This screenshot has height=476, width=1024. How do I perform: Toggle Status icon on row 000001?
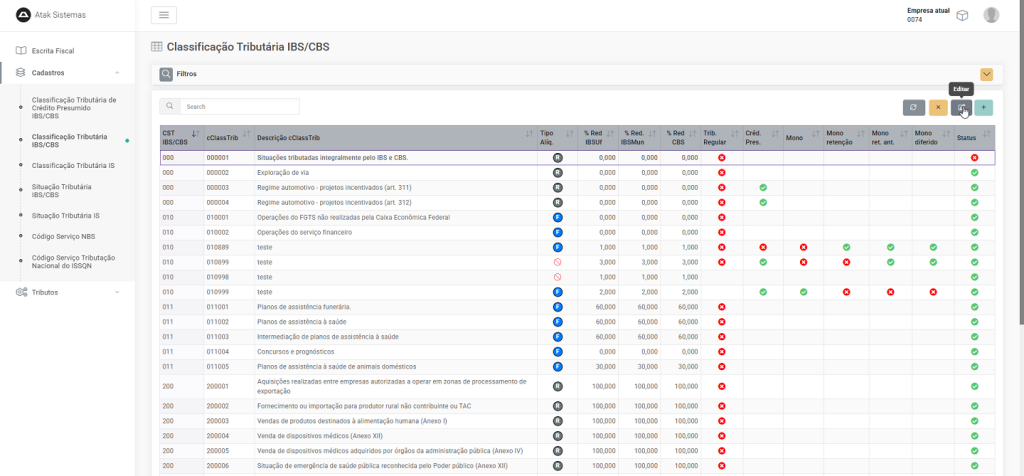pyautogui.click(x=974, y=158)
